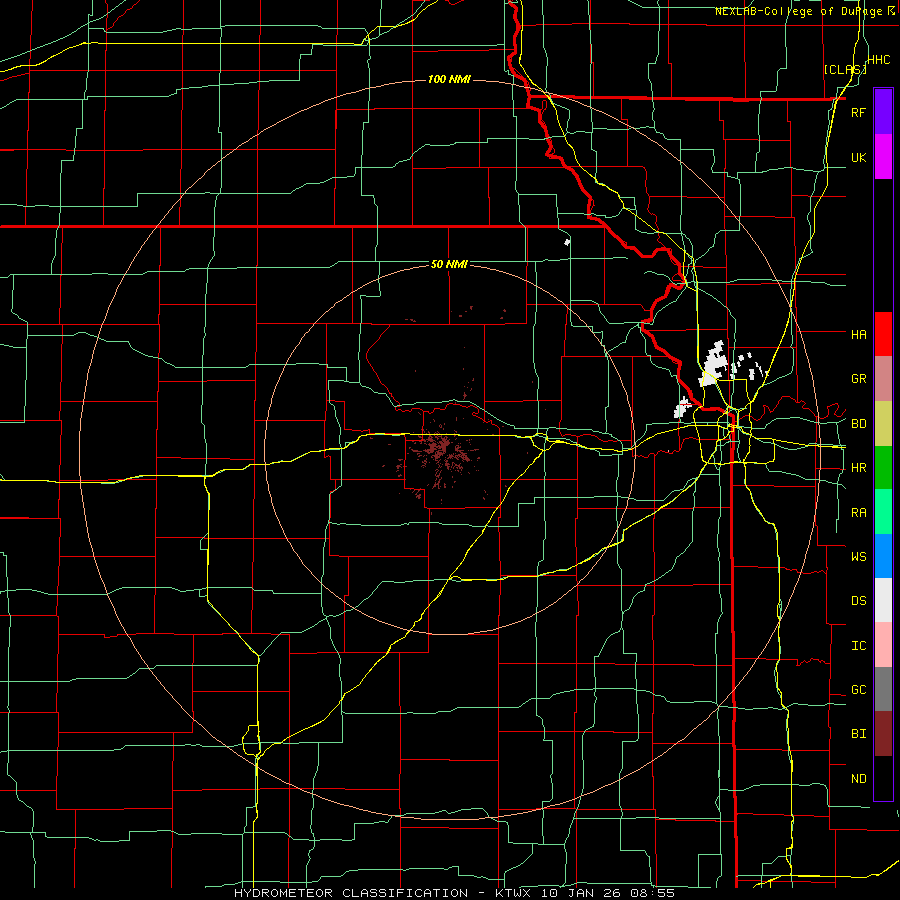Click the HR dark green legend swatch
Screen dimensions: 900x900
[883, 468]
